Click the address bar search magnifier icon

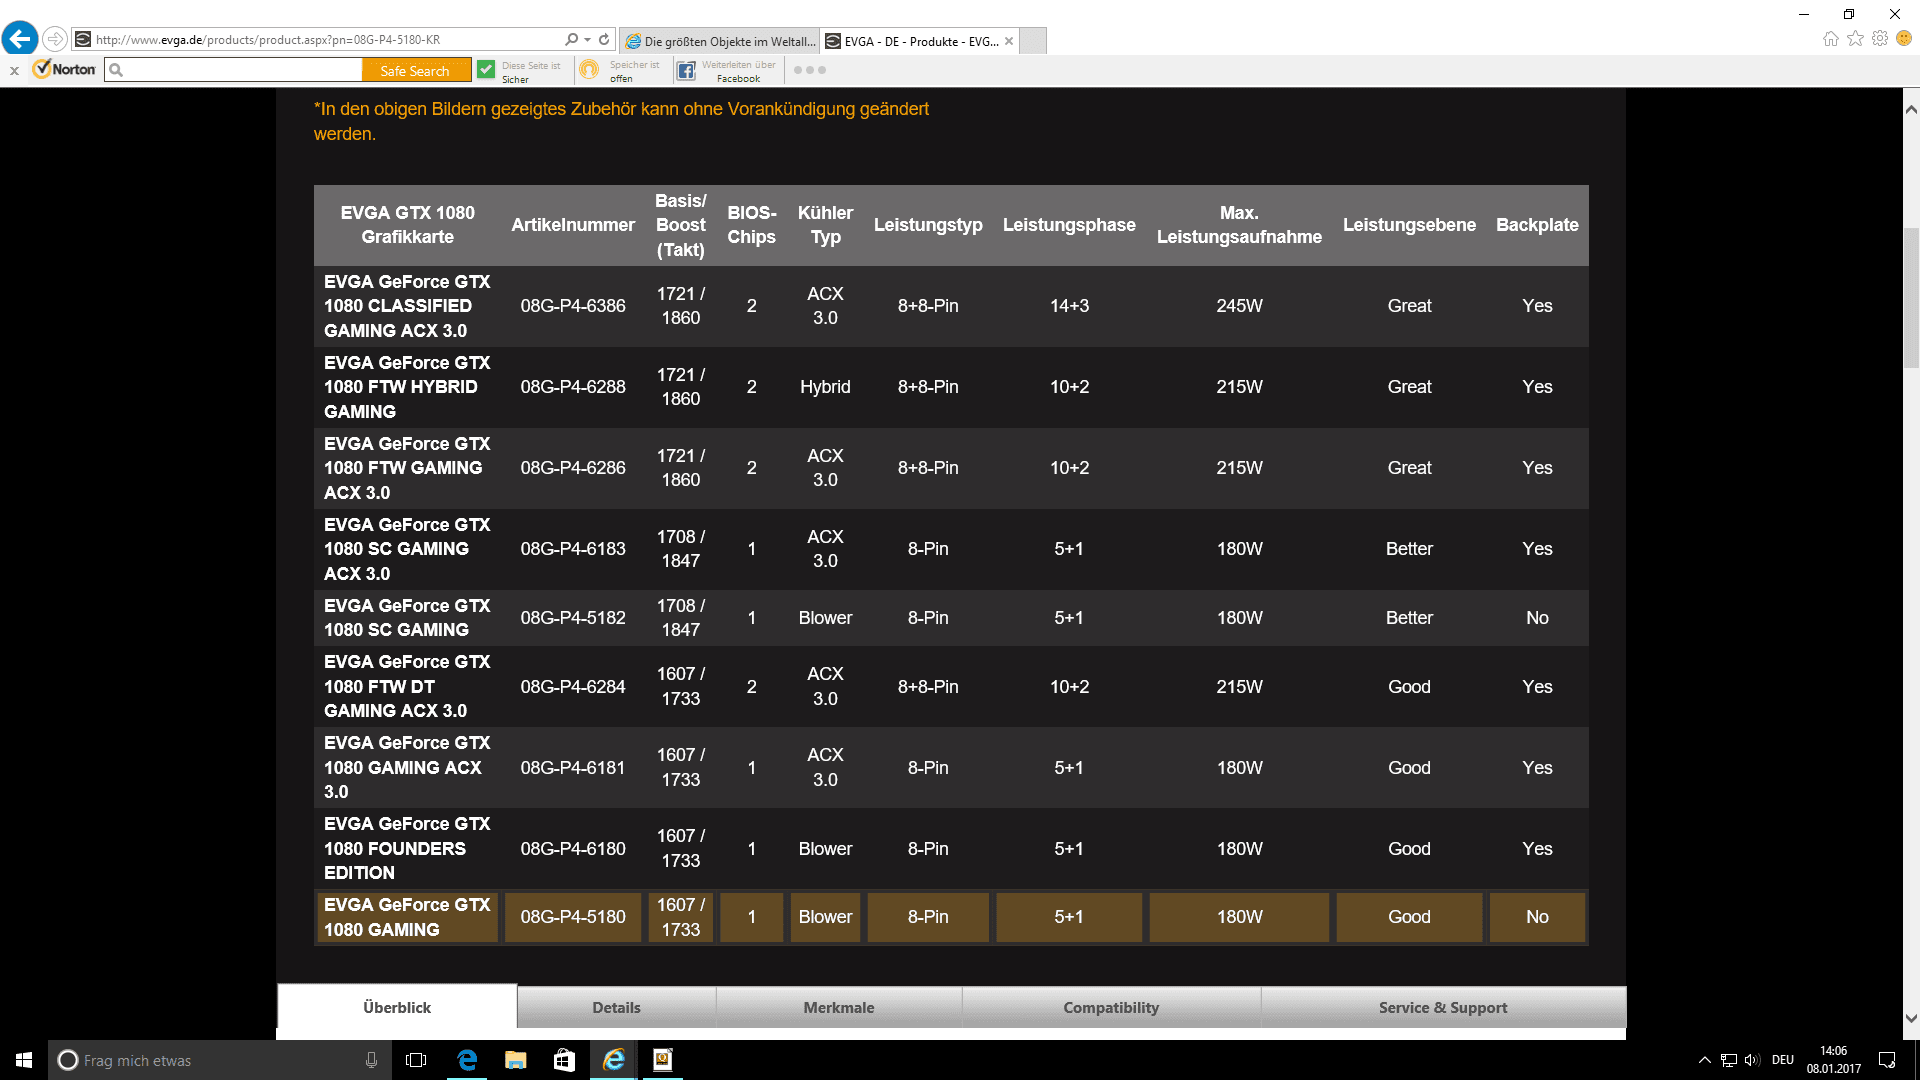click(571, 39)
